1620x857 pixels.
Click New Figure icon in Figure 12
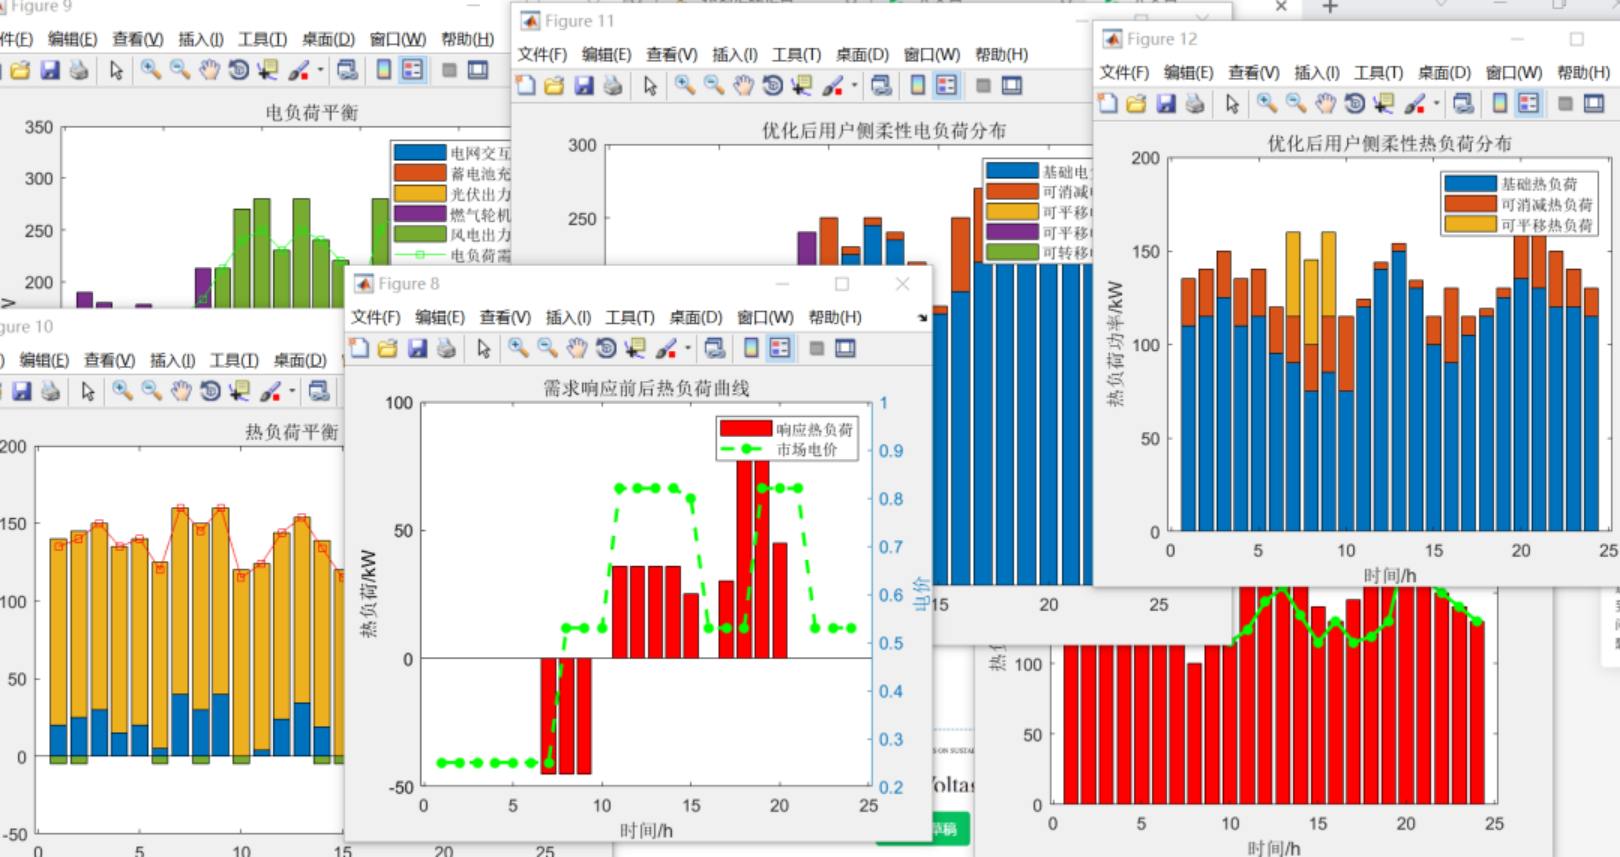pos(1107,103)
